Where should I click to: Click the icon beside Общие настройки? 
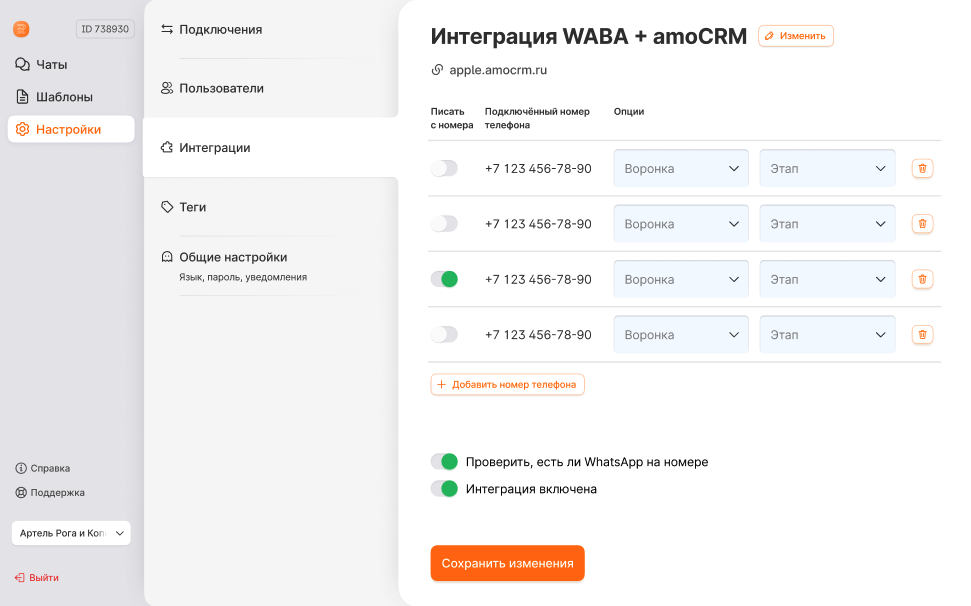167,257
